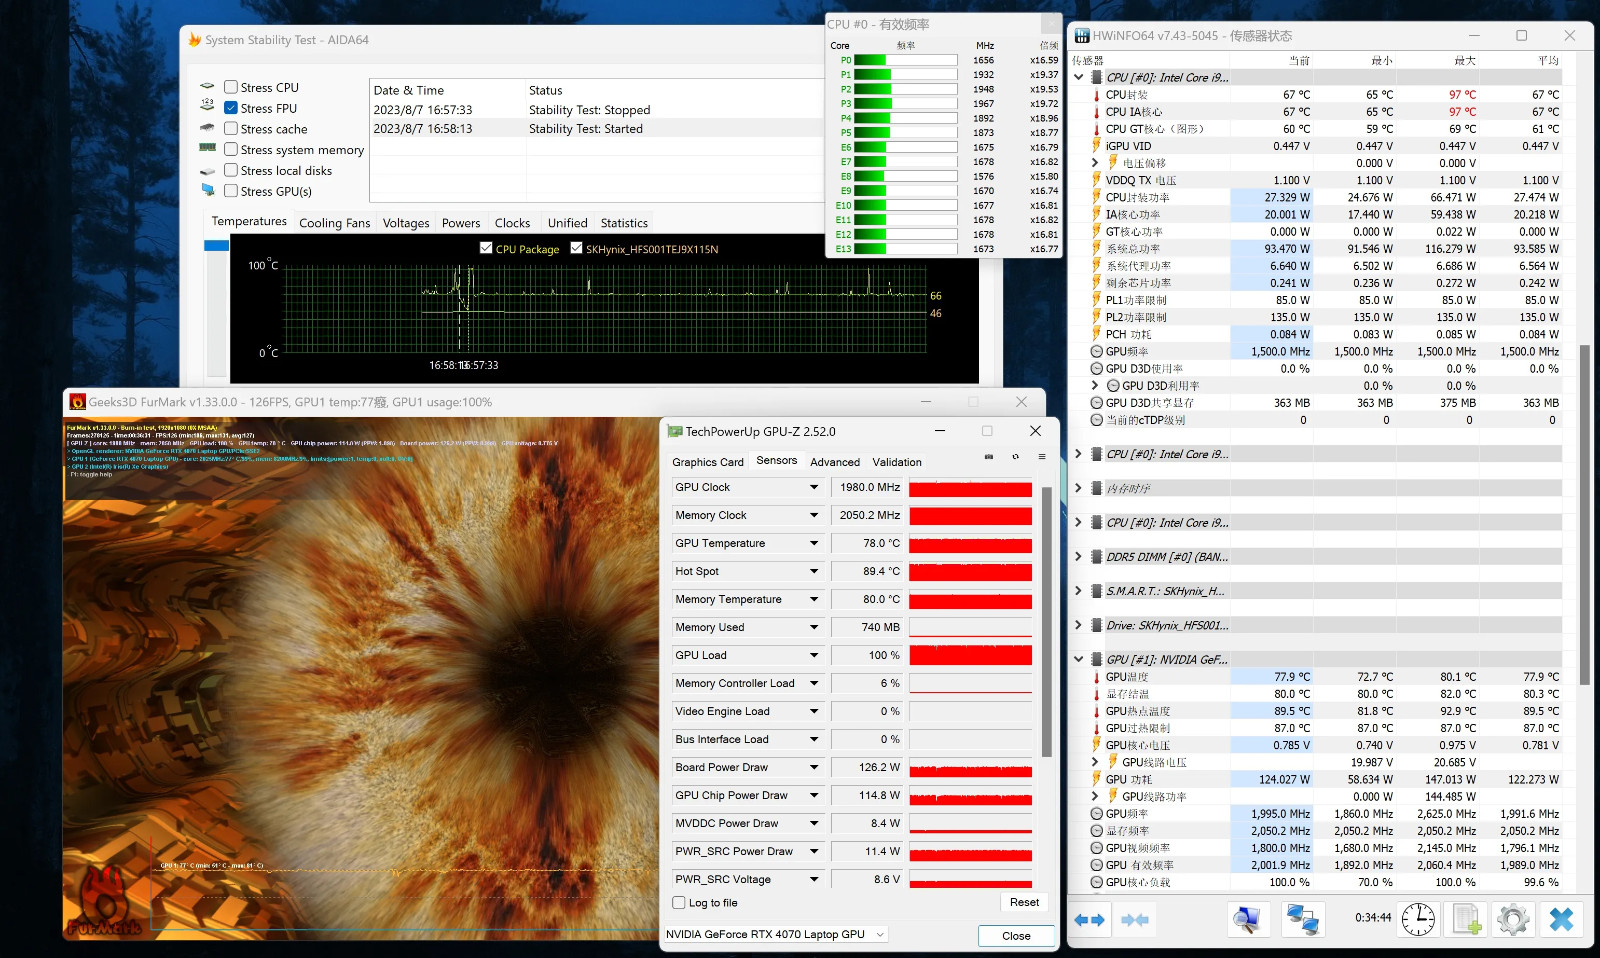1600x958 pixels.
Task: Enable the Stress CPU checkbox
Action: tap(231, 87)
